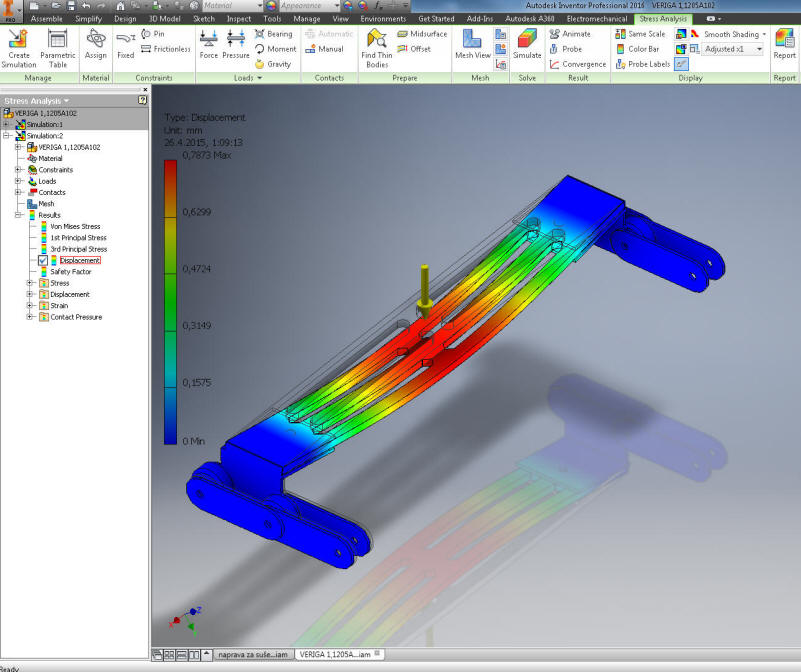Select the Pressure load tool
The image size is (801, 672).
pos(236,44)
